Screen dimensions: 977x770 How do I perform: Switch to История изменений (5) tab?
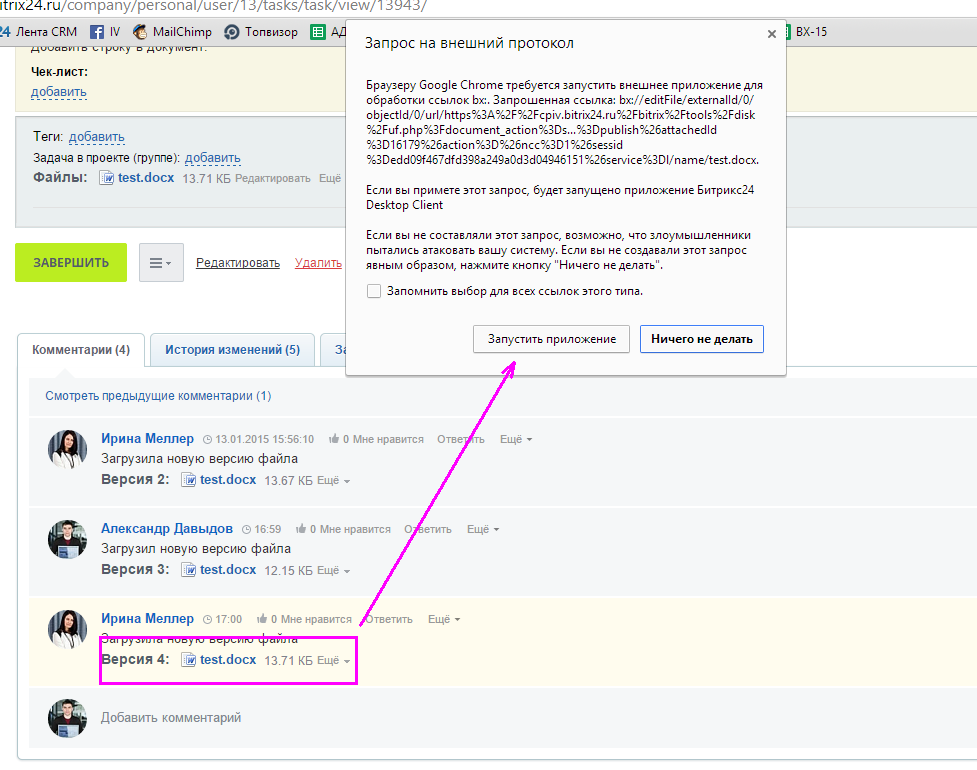coord(232,349)
